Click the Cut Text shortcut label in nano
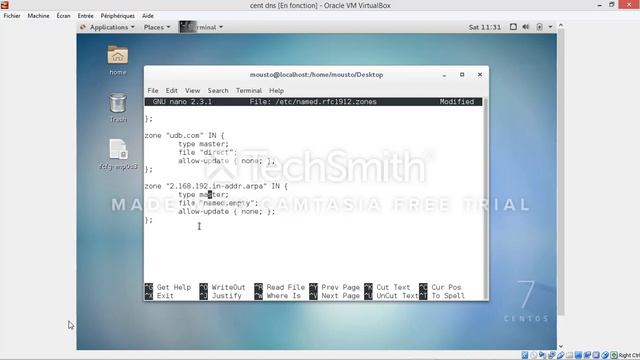 pyautogui.click(x=393, y=287)
